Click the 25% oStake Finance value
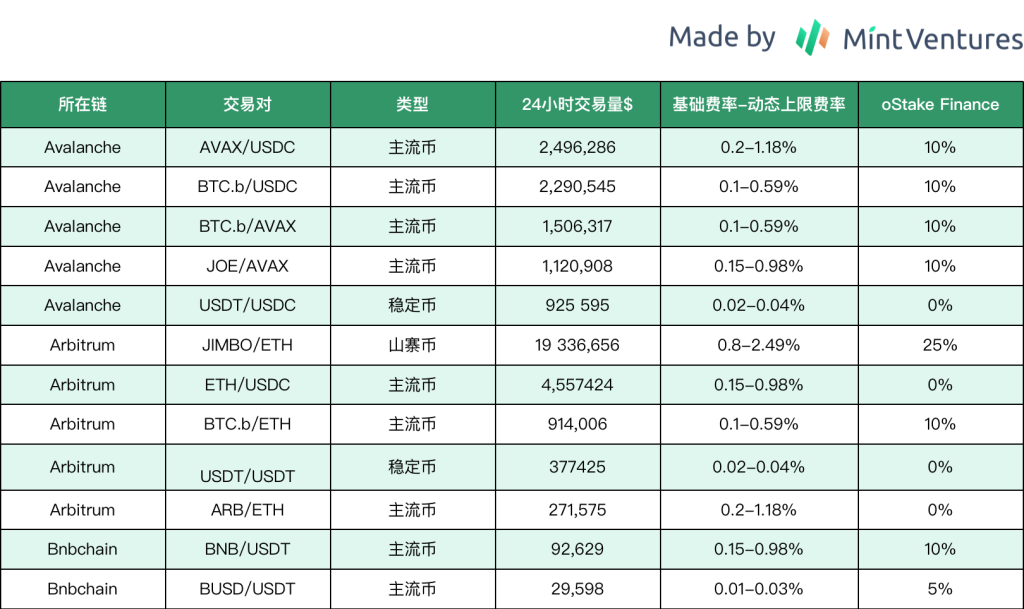 pyautogui.click(x=940, y=345)
